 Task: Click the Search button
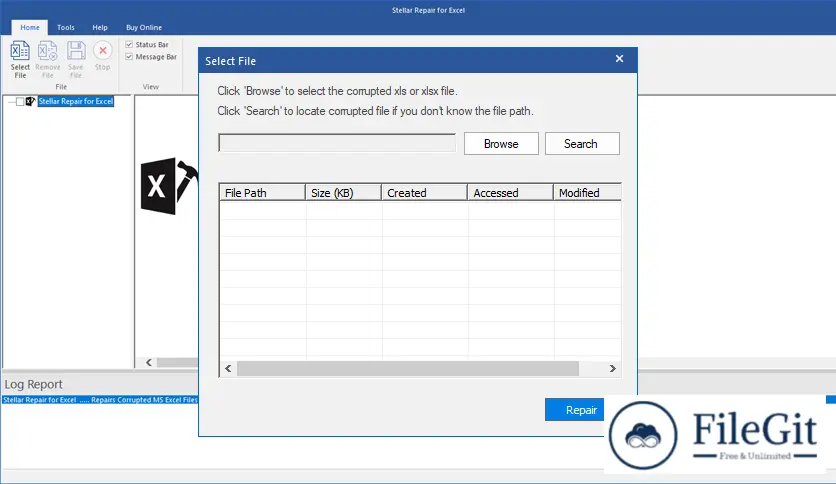point(582,143)
